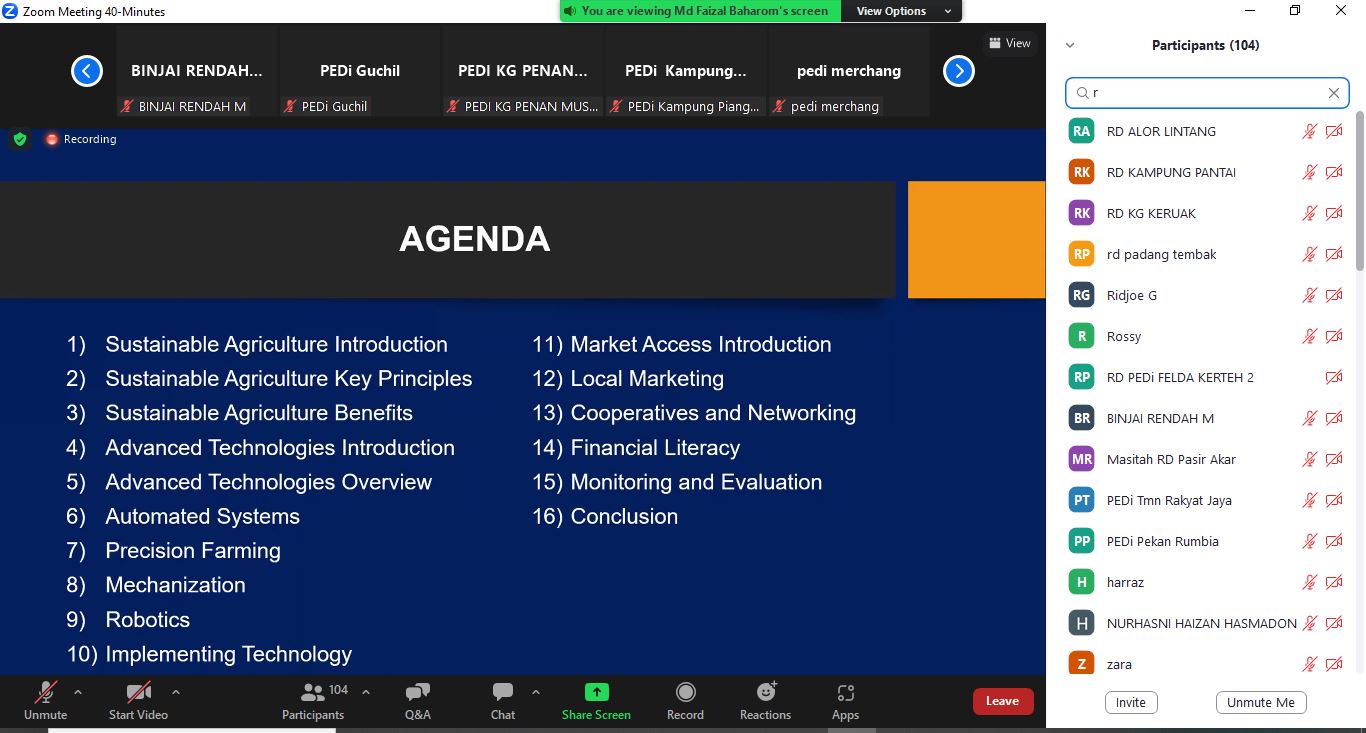Click the MR avatar for Masitah
This screenshot has height=733, width=1366.
[x=1081, y=459]
